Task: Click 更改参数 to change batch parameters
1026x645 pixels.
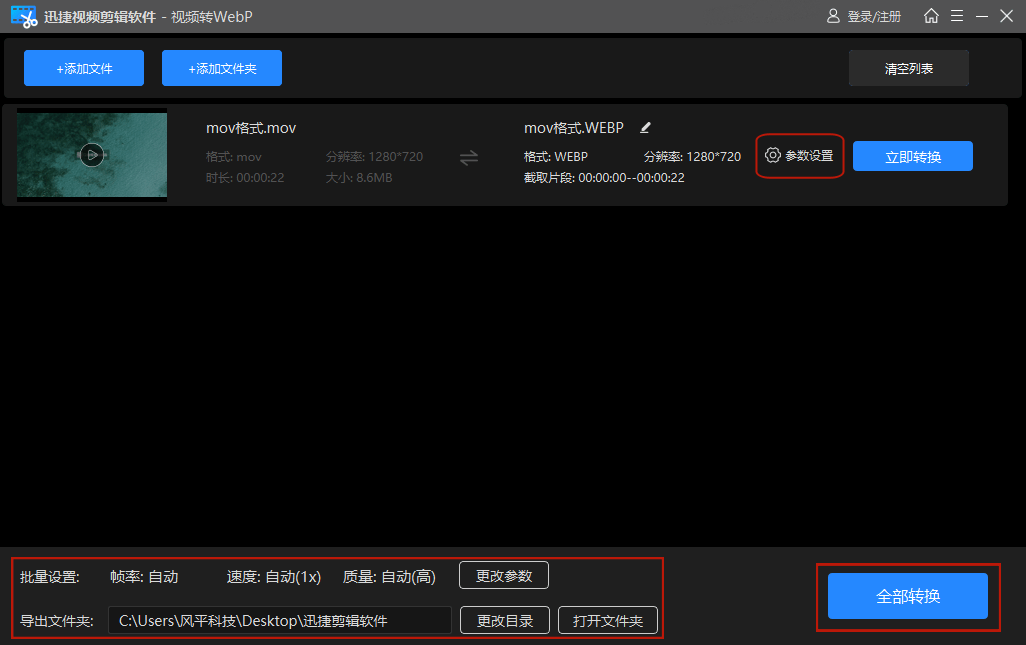Action: tap(504, 576)
